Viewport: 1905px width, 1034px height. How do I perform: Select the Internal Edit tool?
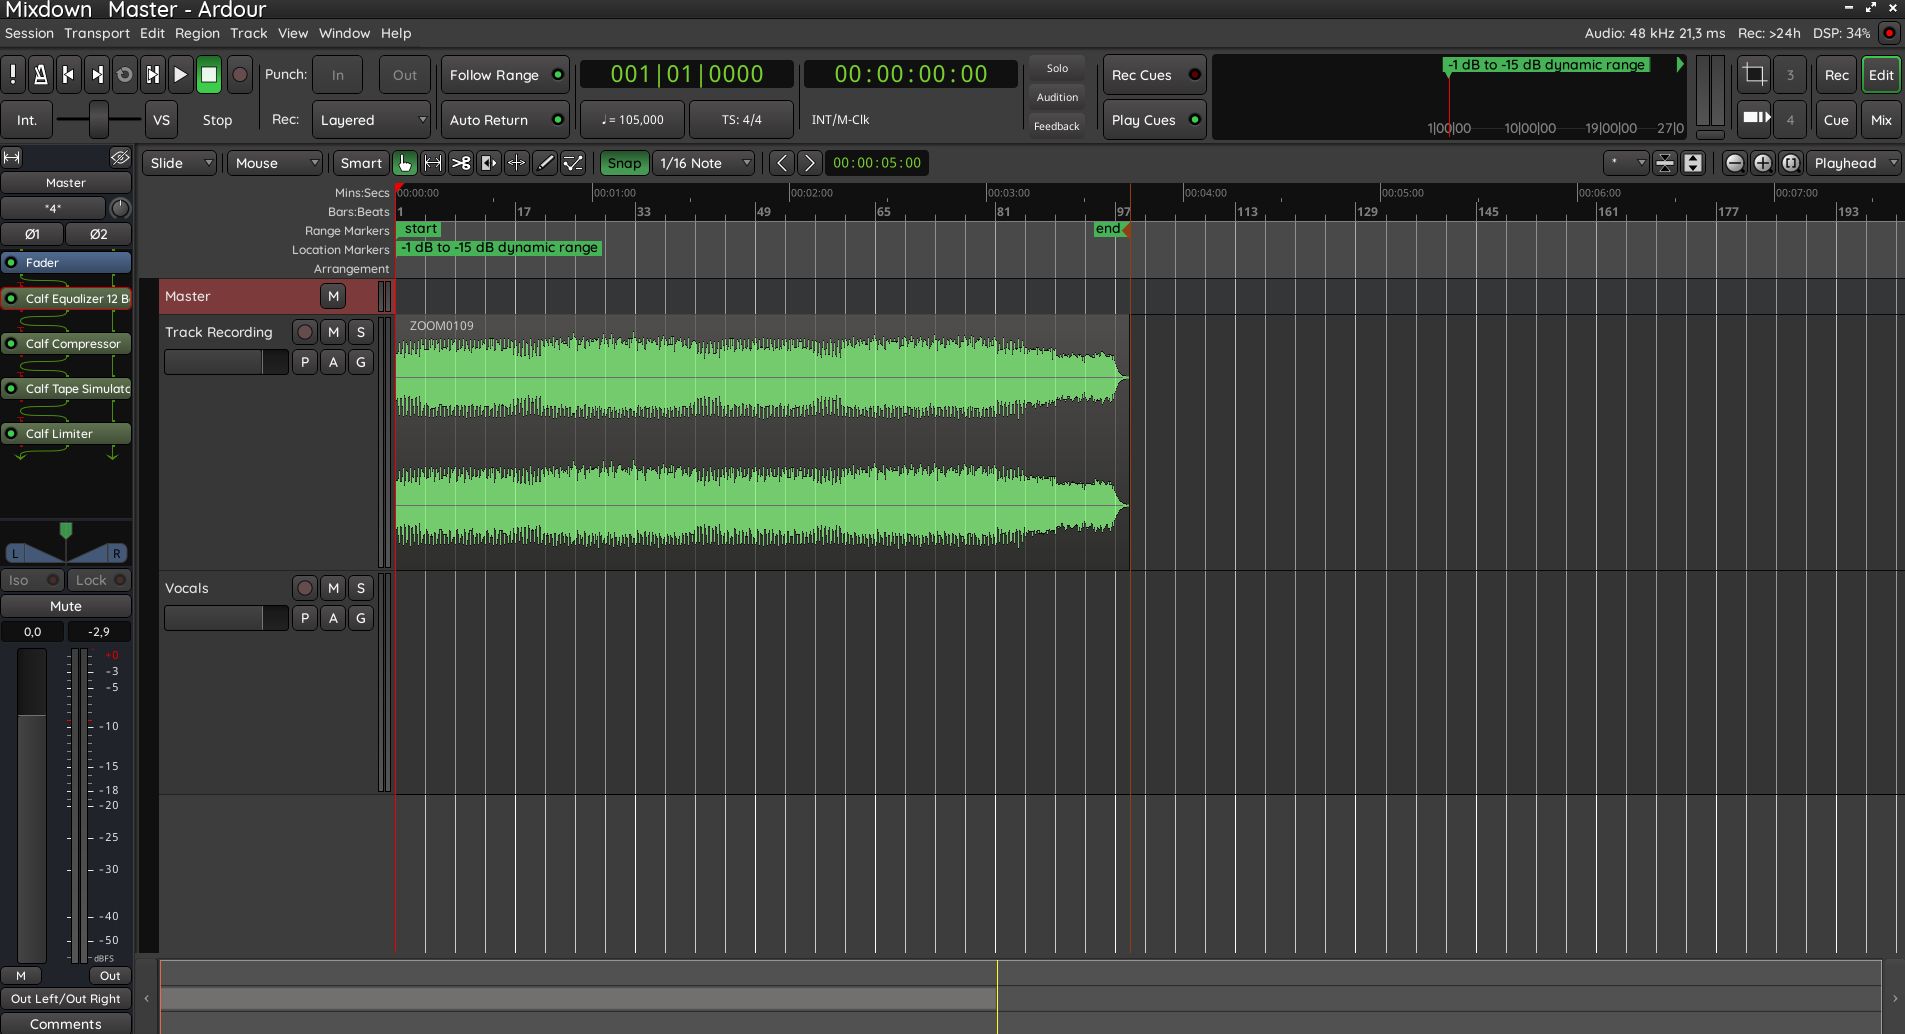point(573,163)
